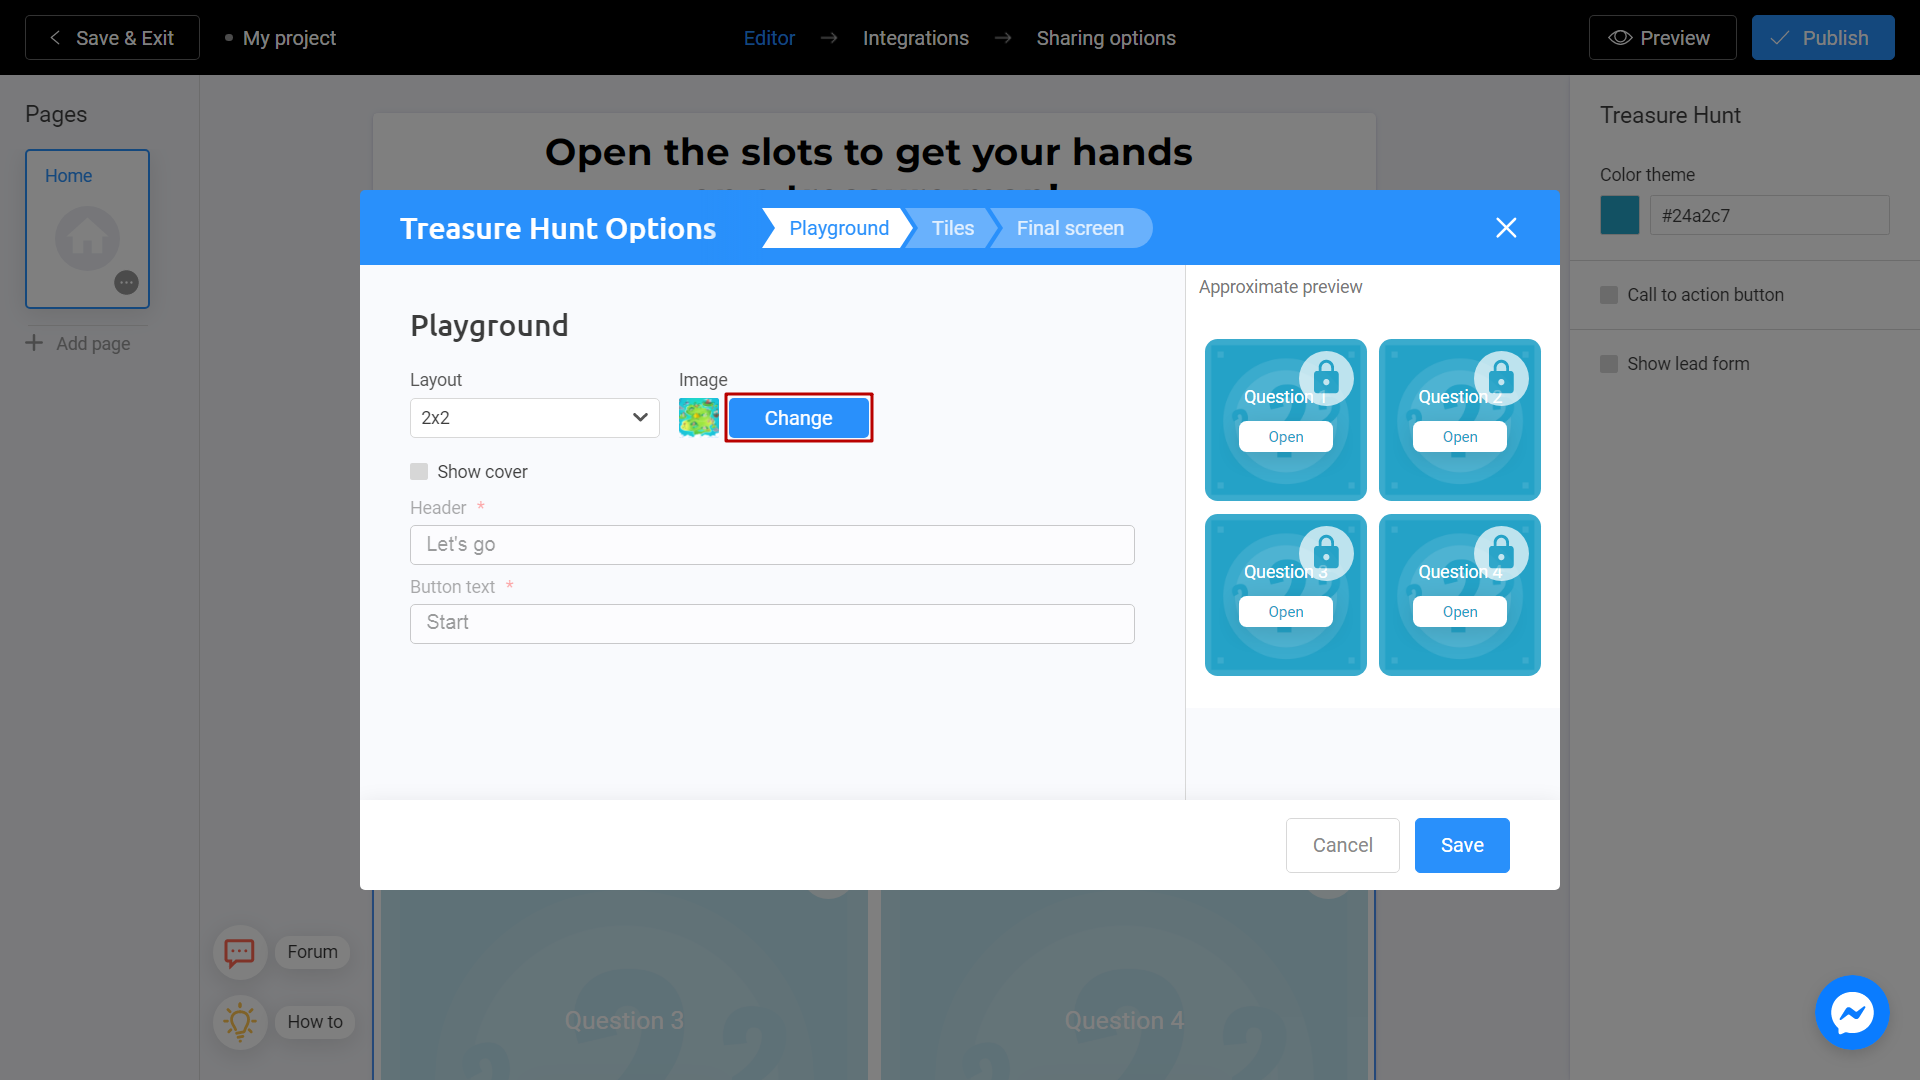Enable the Show lead form toggle
This screenshot has height=1080, width=1920.
(1609, 363)
